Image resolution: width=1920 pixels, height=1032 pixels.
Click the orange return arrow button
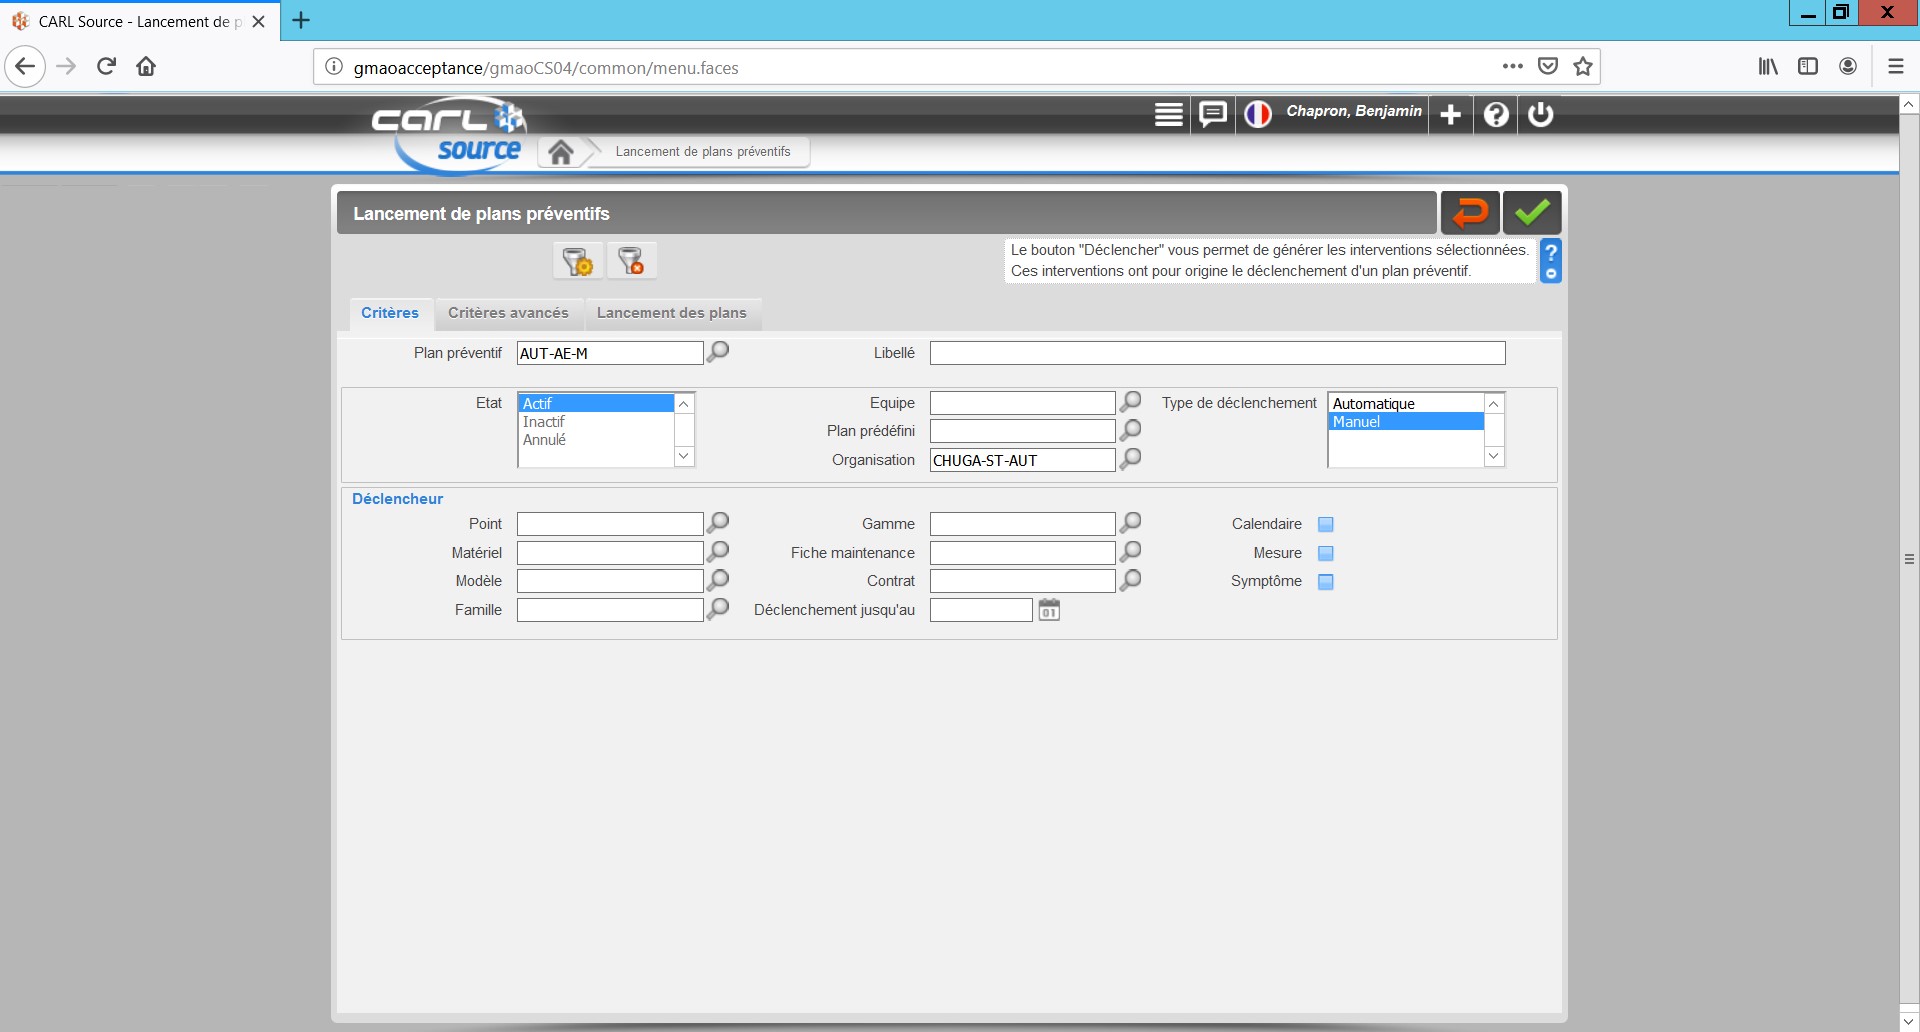1469,213
